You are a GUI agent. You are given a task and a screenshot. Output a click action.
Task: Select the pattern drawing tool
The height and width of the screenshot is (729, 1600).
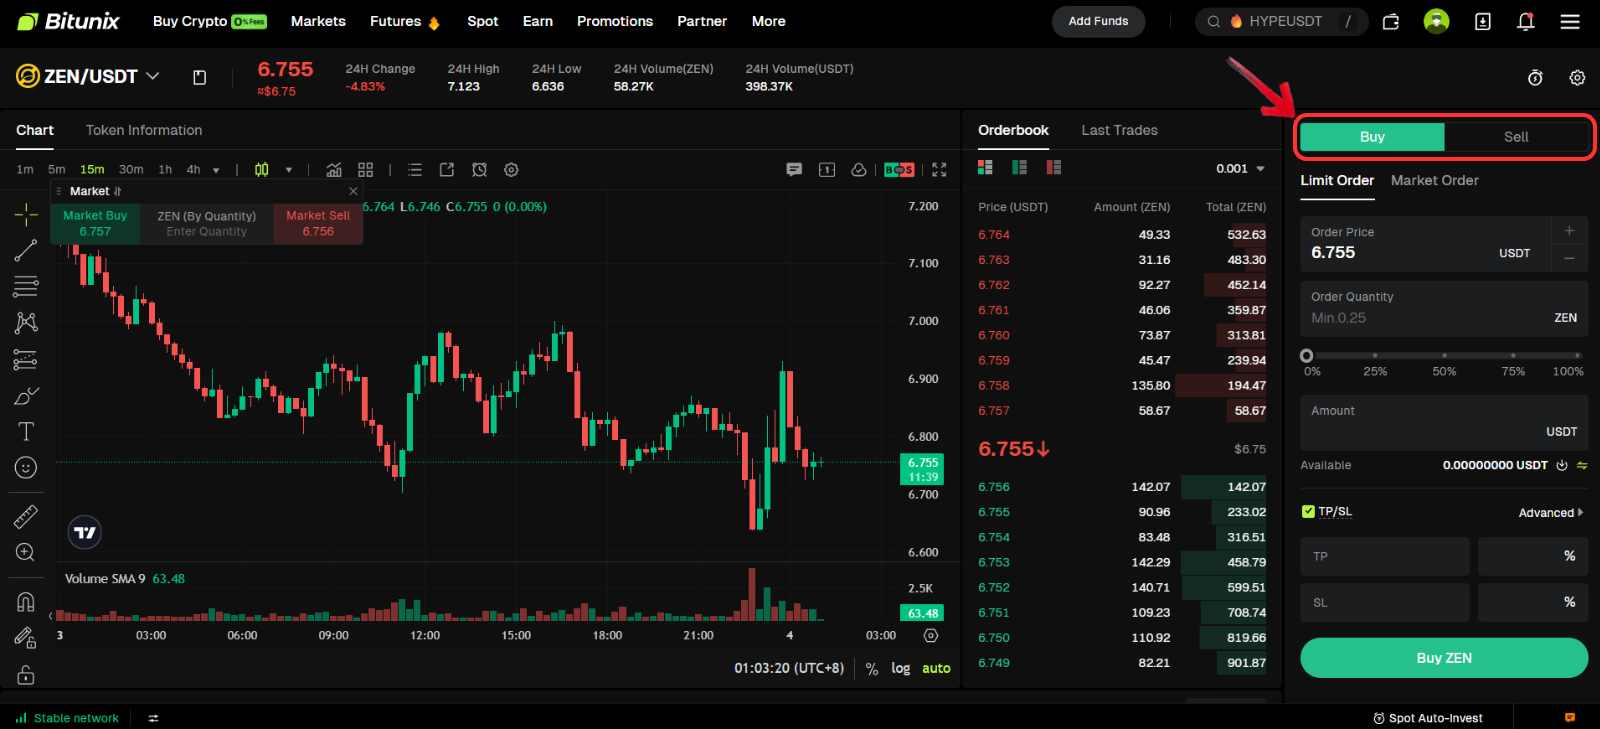[26, 322]
